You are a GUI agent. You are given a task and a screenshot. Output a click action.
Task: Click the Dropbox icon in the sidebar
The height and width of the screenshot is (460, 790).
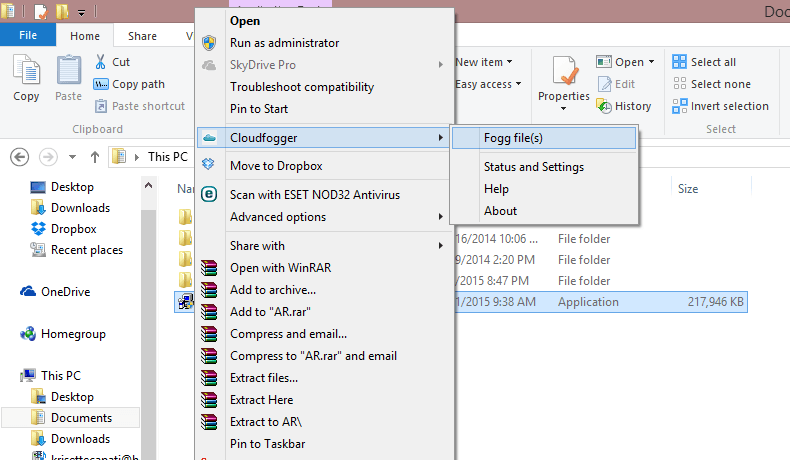pyautogui.click(x=38, y=229)
